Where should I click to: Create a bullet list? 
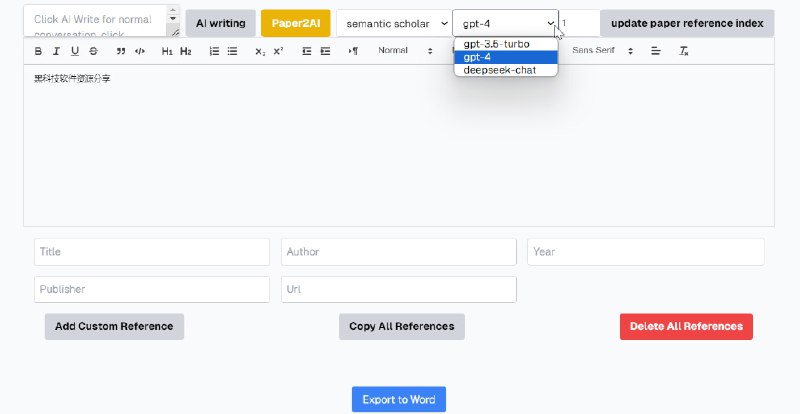[232, 51]
